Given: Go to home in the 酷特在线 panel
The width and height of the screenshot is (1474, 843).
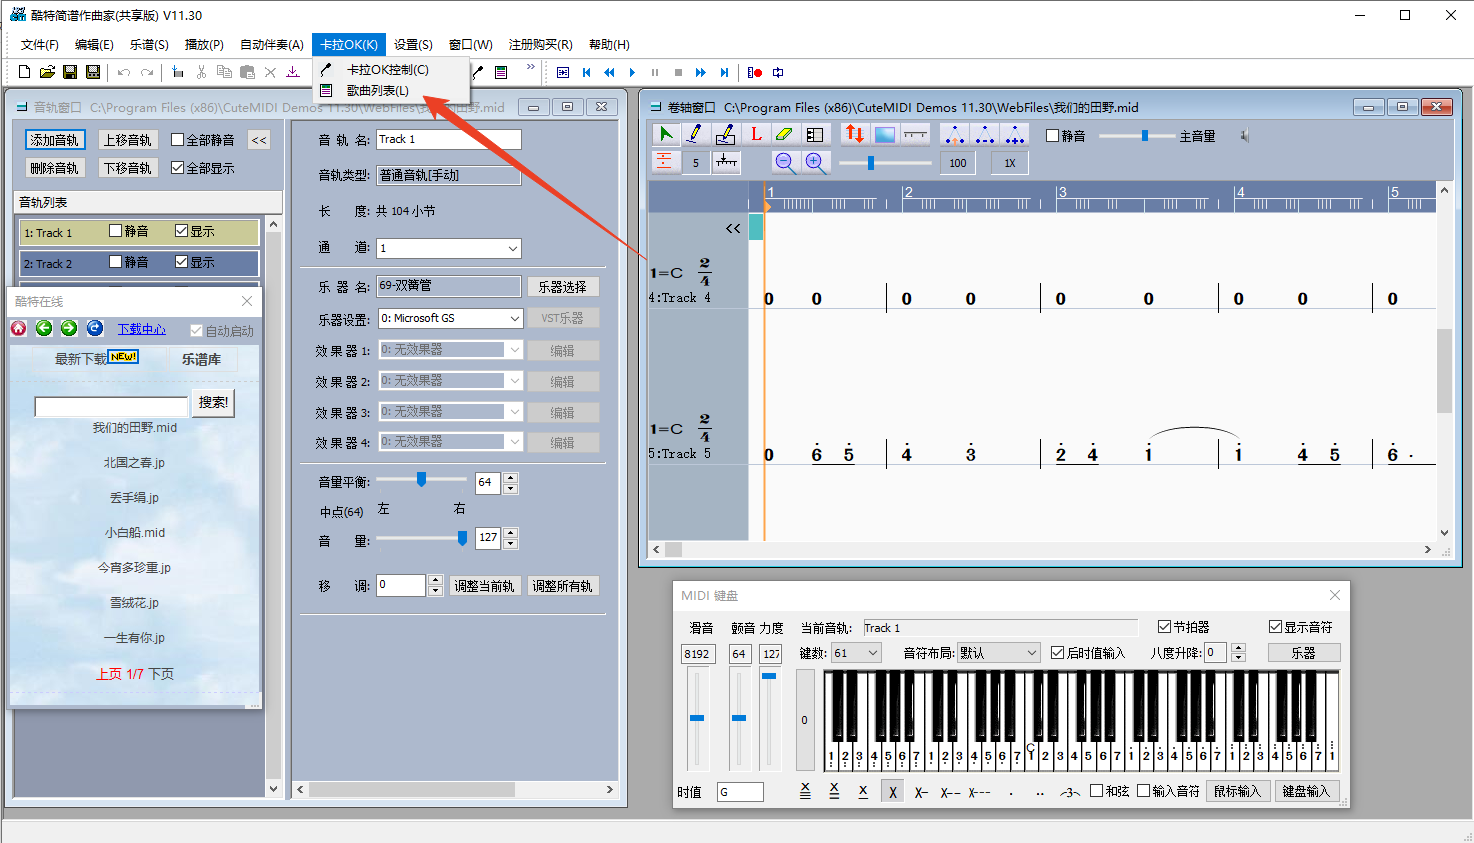Looking at the screenshot, I should coord(18,328).
